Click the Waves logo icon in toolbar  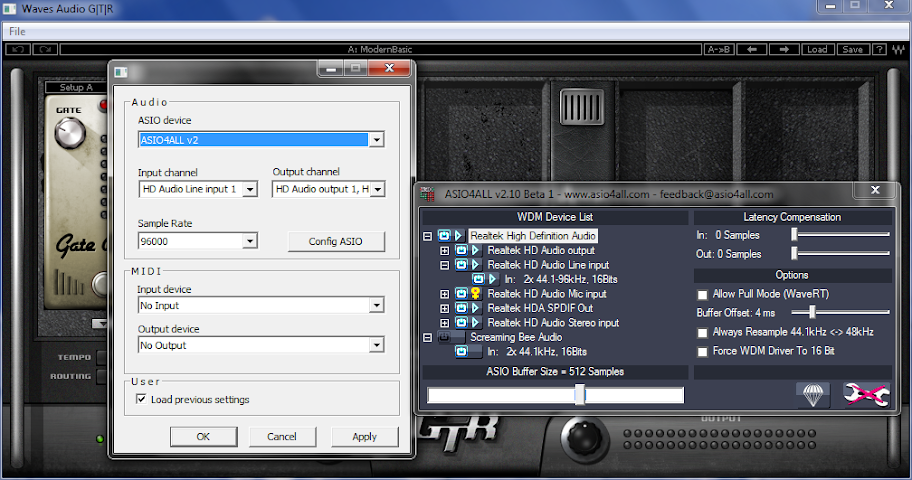click(x=898, y=49)
